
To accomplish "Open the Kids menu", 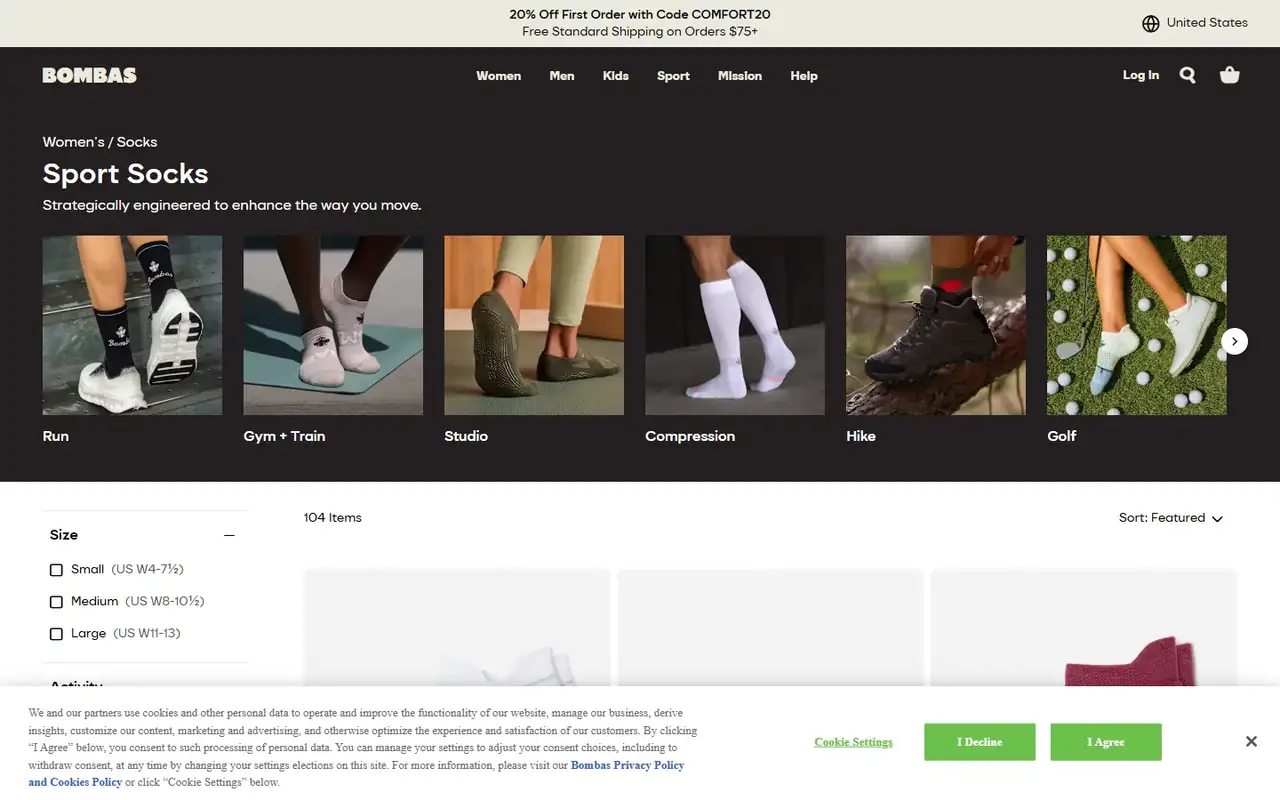I will [x=616, y=76].
